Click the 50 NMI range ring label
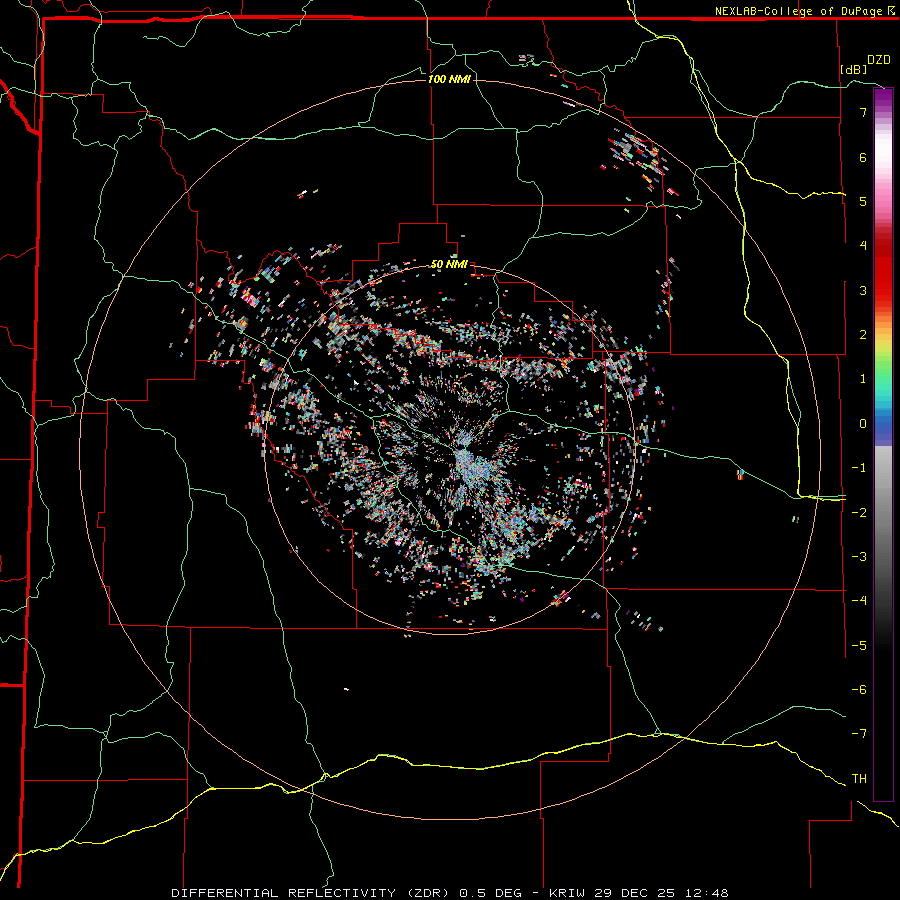Image resolution: width=900 pixels, height=900 pixels. (x=449, y=264)
